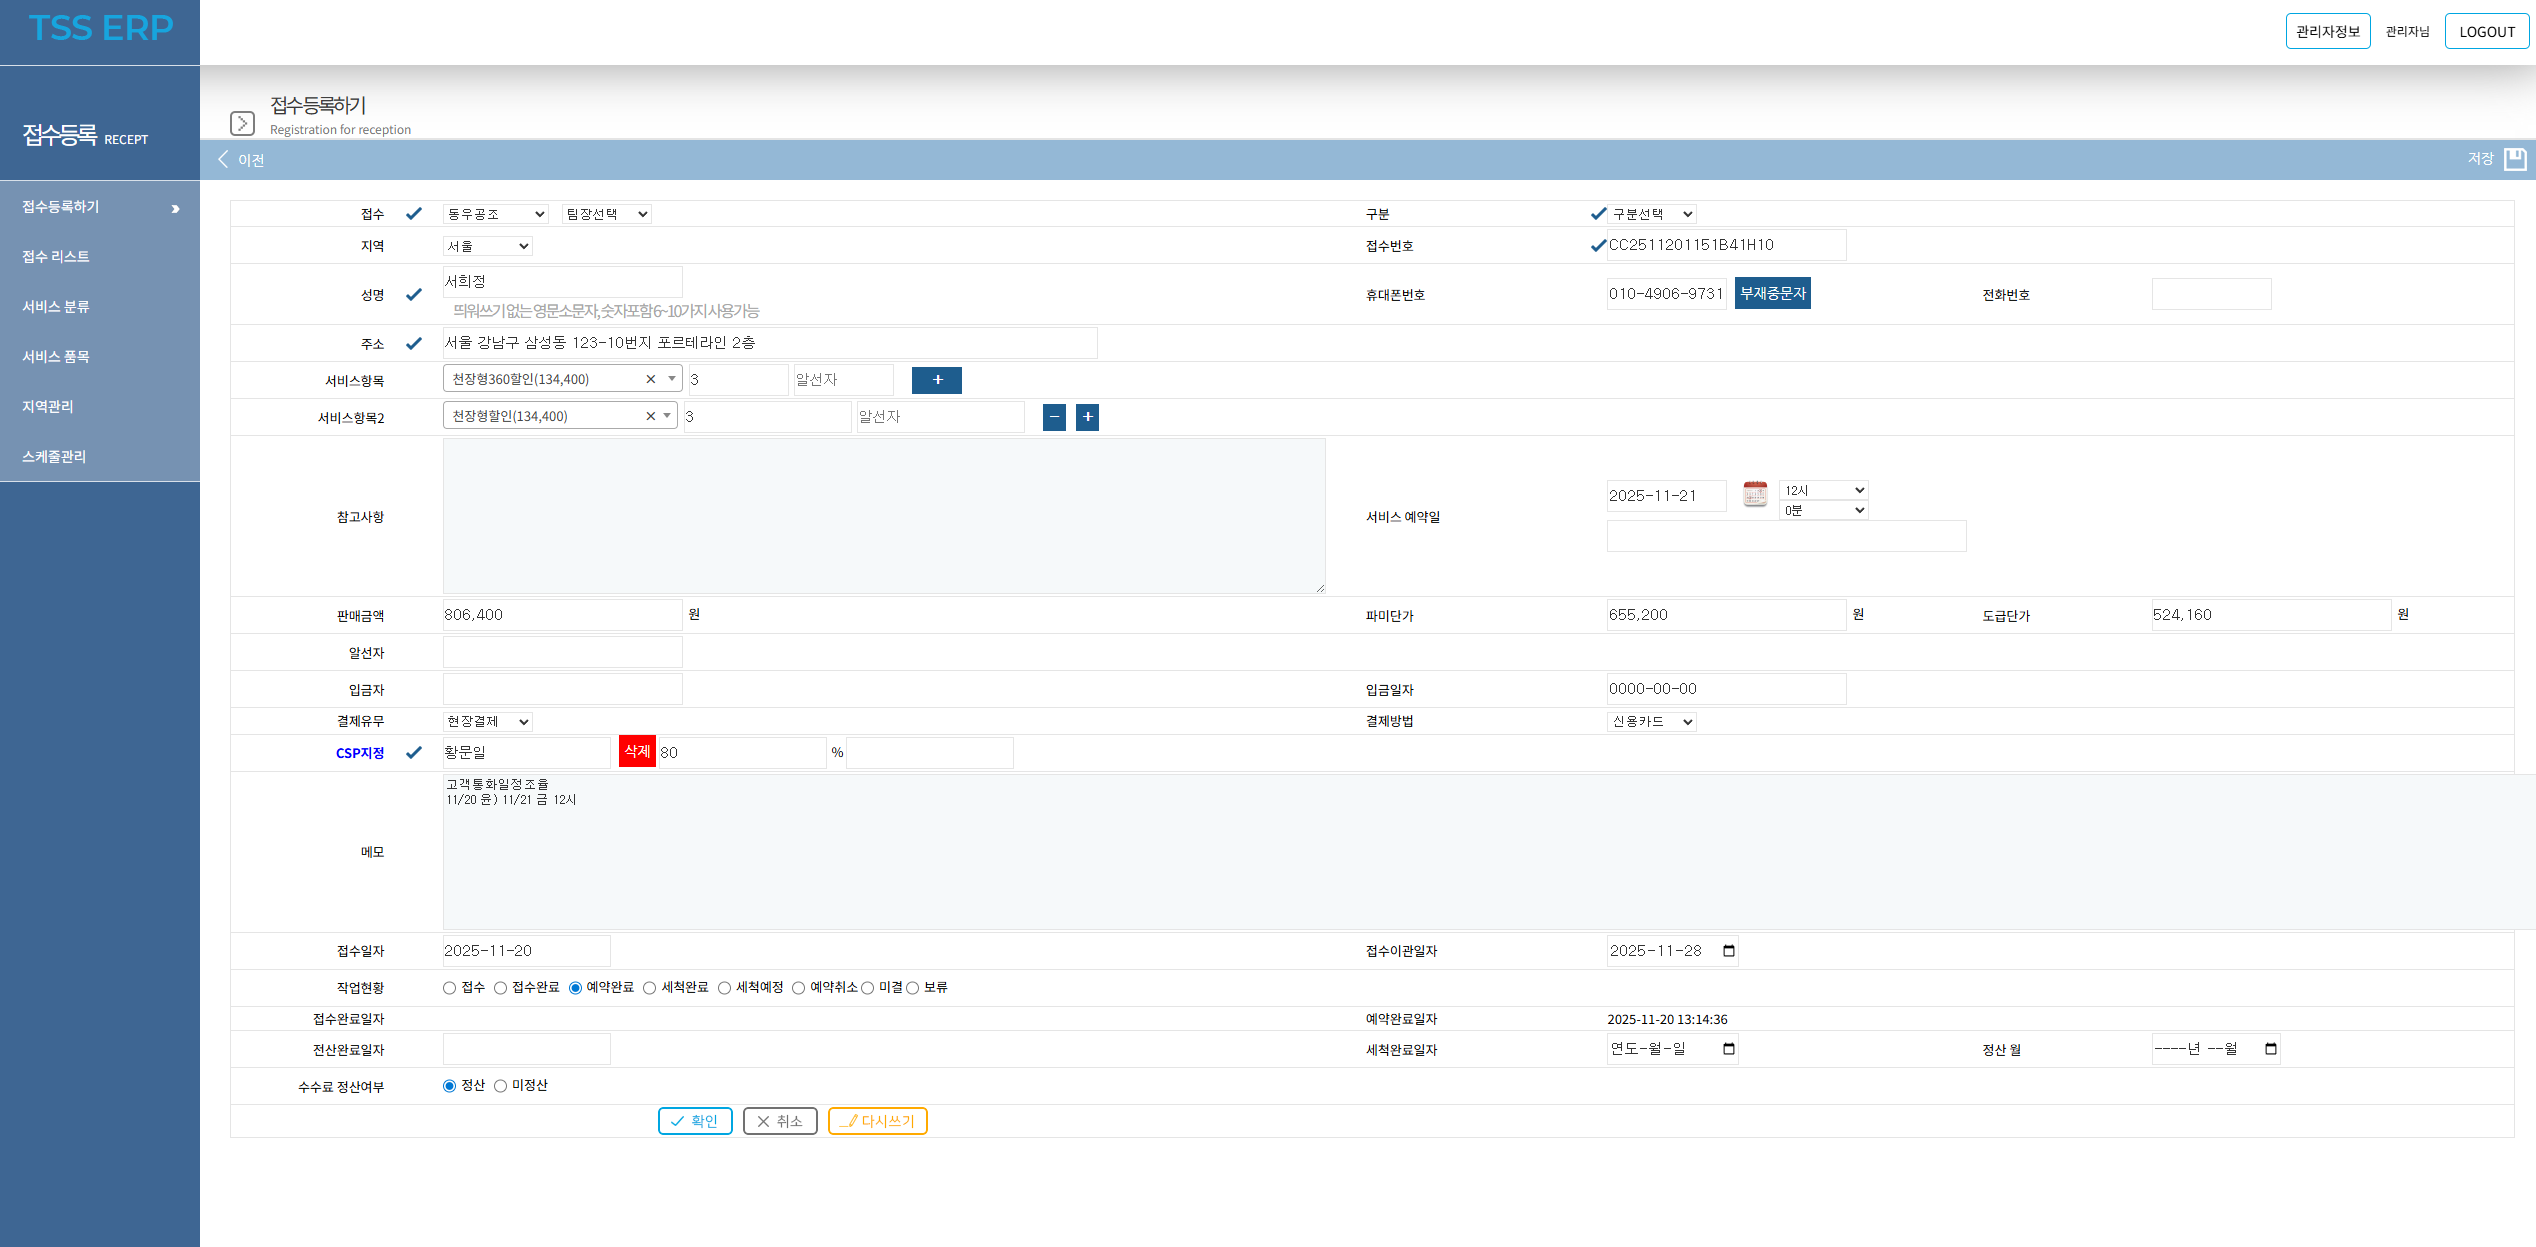
Task: Clear the 천장형360할인 selection with X icon
Action: coord(650,379)
